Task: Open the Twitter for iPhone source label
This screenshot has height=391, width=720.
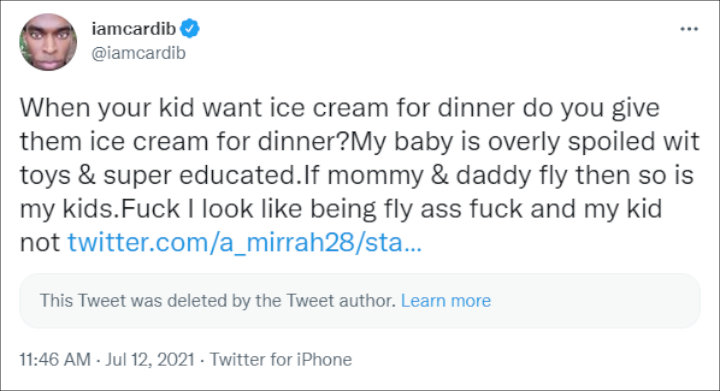Action: click(281, 359)
